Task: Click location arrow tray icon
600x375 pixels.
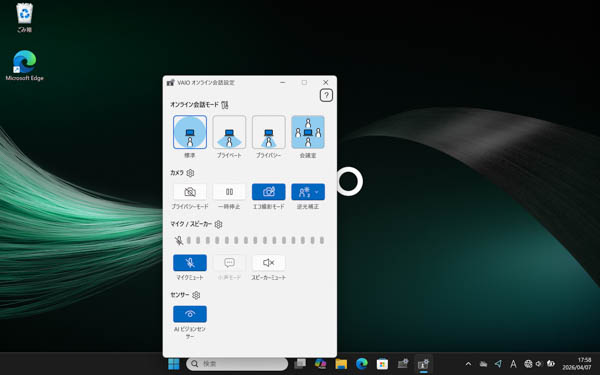Action: pyautogui.click(x=498, y=364)
